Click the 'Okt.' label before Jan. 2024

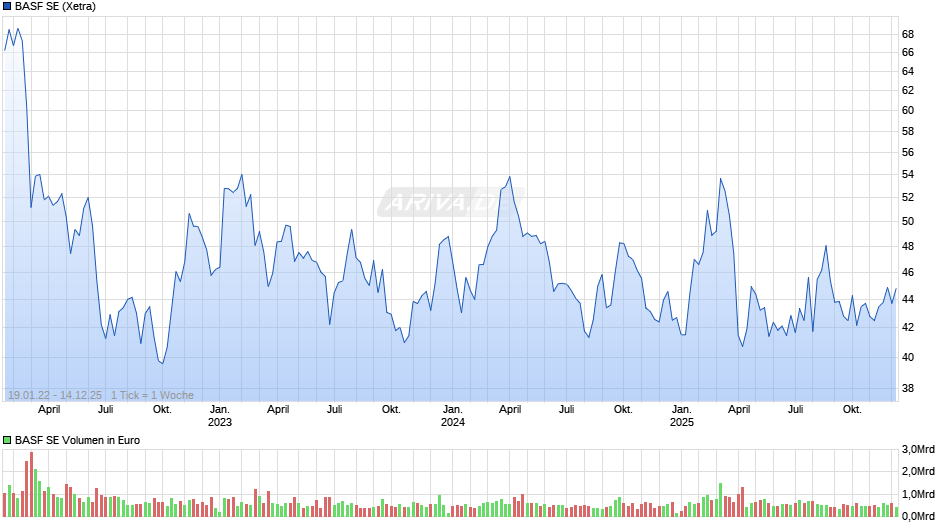click(x=391, y=410)
